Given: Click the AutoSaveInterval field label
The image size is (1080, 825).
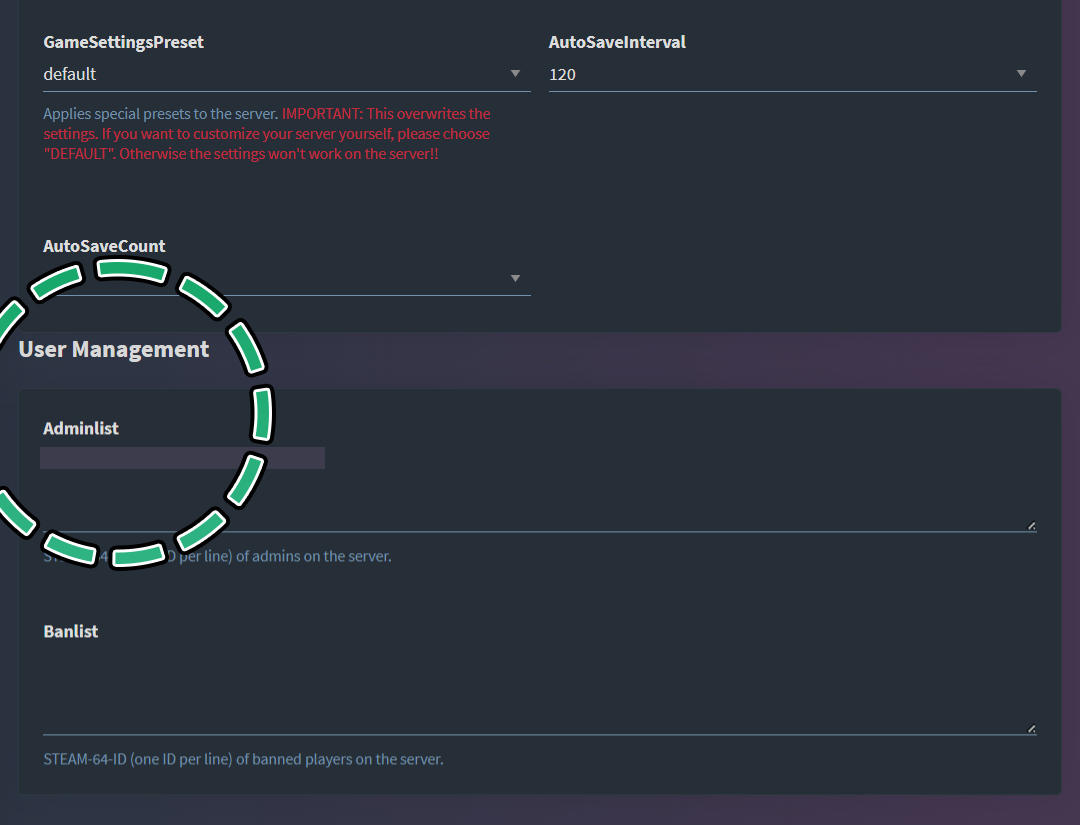Looking at the screenshot, I should [617, 43].
